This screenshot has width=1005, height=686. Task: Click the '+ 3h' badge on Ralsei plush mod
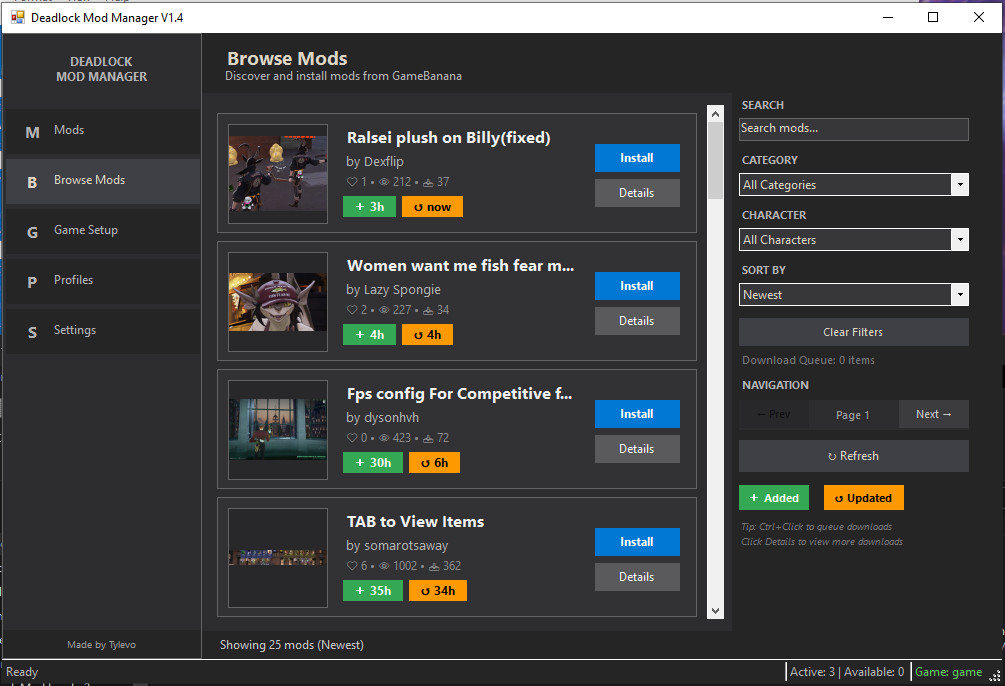click(x=369, y=206)
